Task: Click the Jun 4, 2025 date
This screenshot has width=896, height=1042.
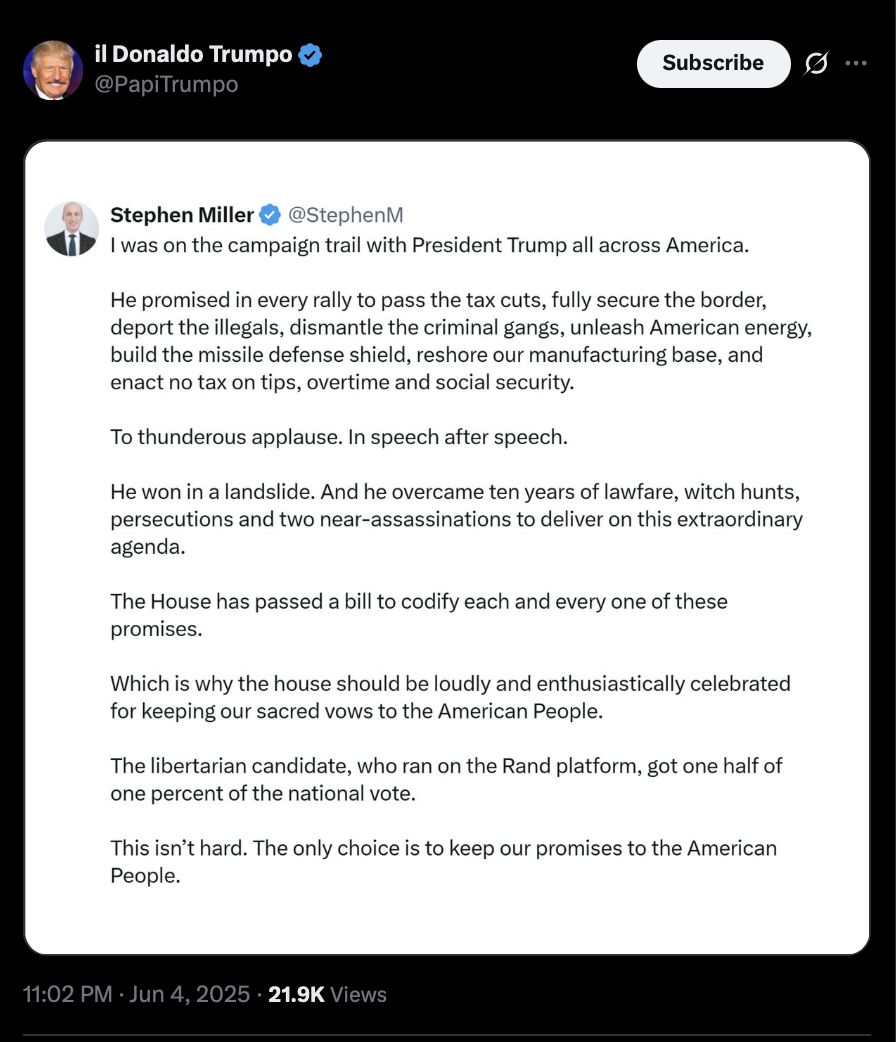Action: coord(189,994)
